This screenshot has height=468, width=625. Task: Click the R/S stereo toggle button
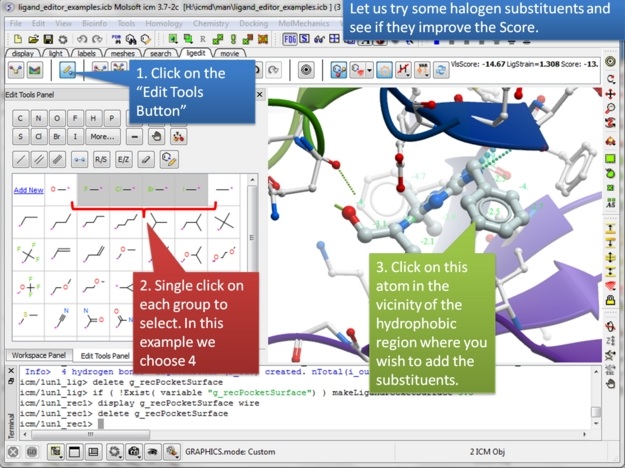pyautogui.click(x=101, y=159)
